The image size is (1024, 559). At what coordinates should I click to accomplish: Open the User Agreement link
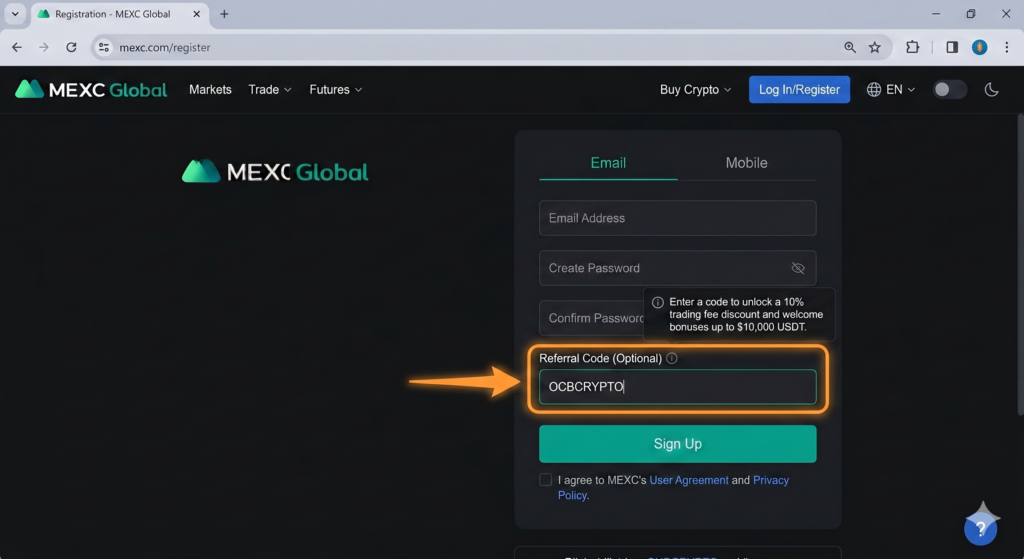688,480
